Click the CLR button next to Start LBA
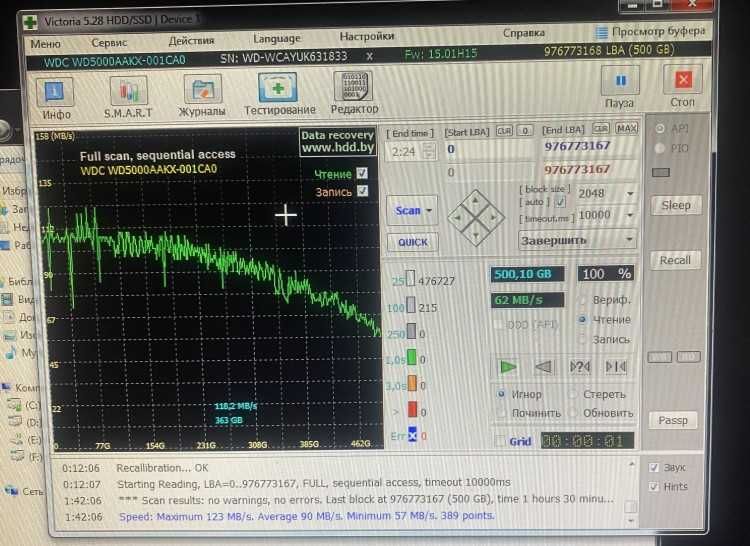The image size is (750, 546). pos(504,131)
